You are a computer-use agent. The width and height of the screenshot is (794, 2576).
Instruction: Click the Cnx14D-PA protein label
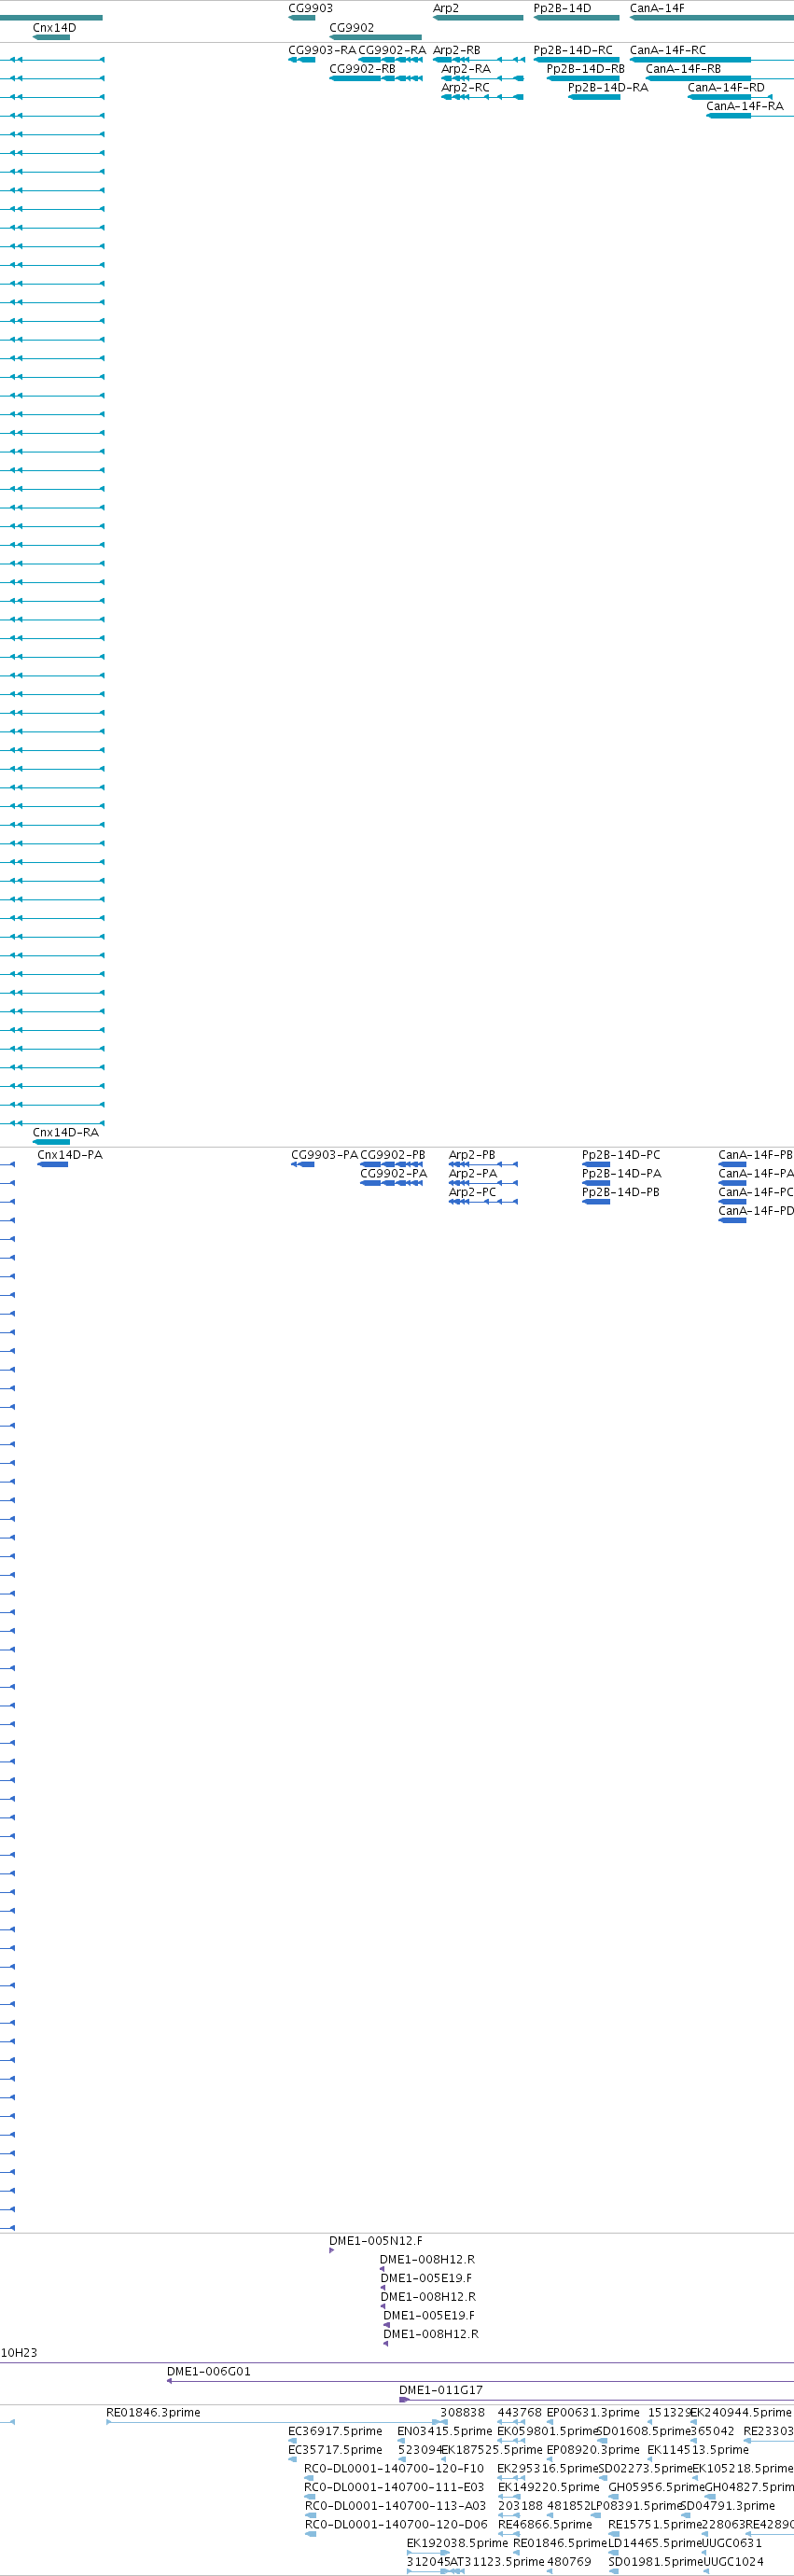[70, 1155]
